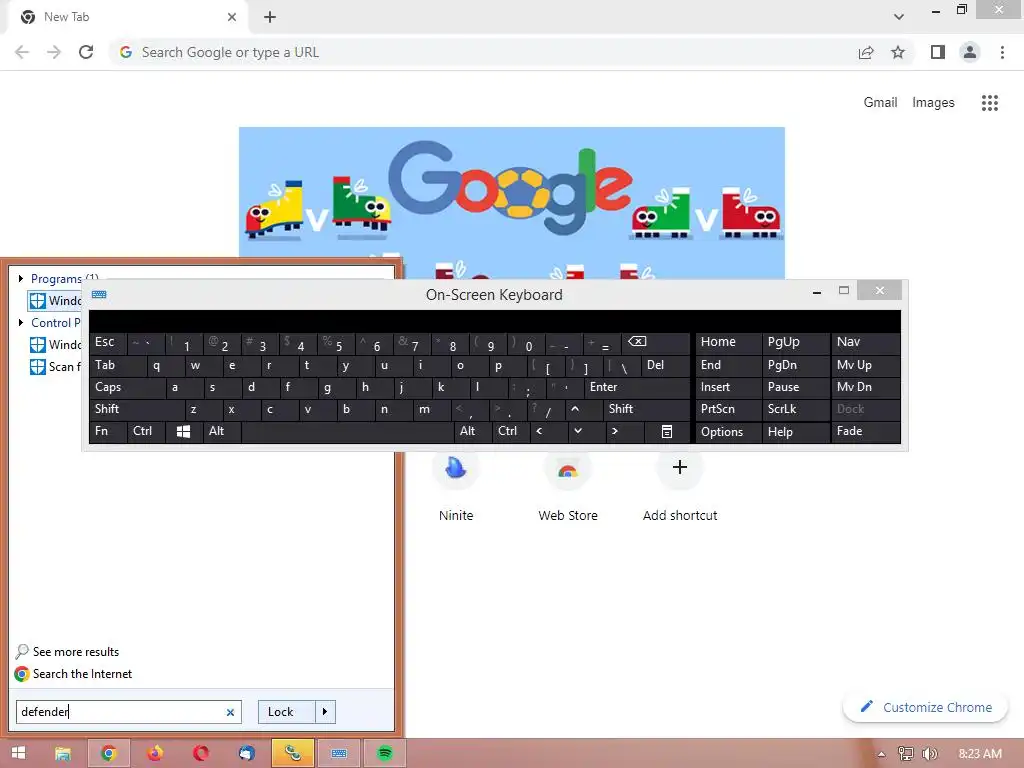Go forward in Chrome

tap(54, 52)
